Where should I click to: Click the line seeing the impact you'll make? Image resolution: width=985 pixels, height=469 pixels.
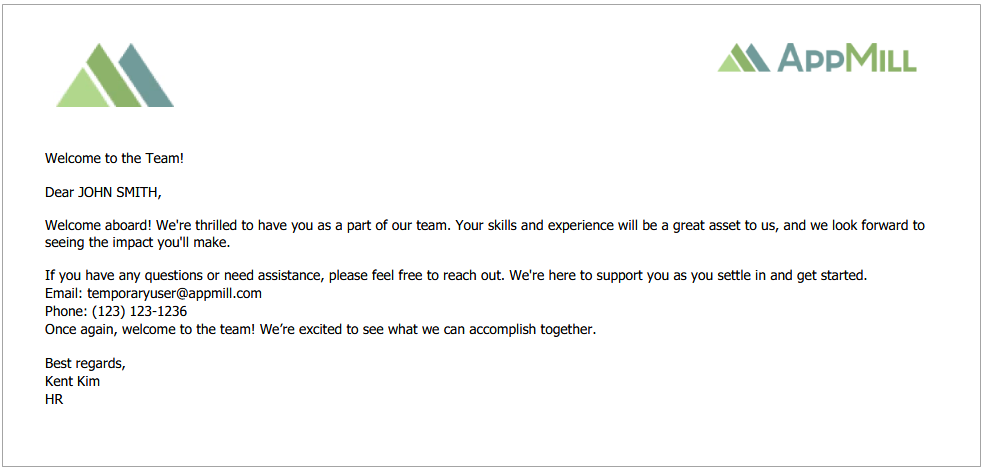click(138, 242)
